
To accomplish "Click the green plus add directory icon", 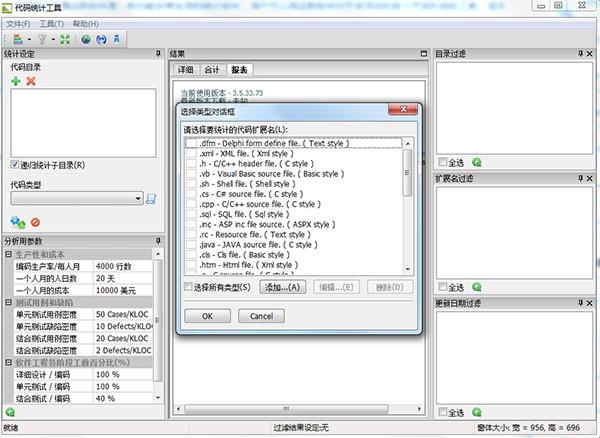I will tap(16, 80).
